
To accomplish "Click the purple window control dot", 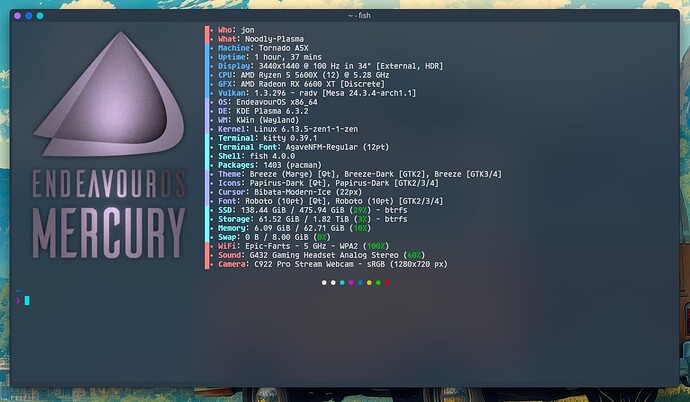I will (17, 16).
